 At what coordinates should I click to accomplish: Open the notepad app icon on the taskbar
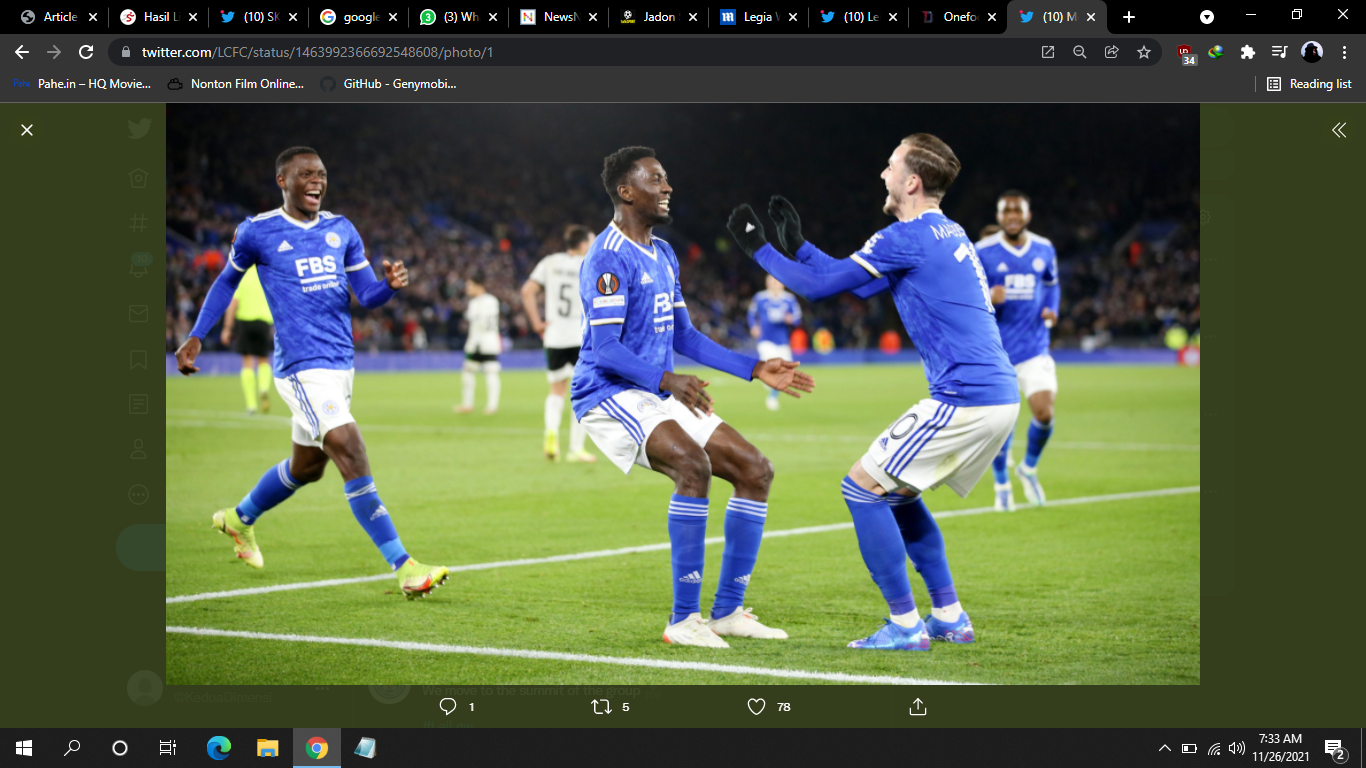pos(365,748)
